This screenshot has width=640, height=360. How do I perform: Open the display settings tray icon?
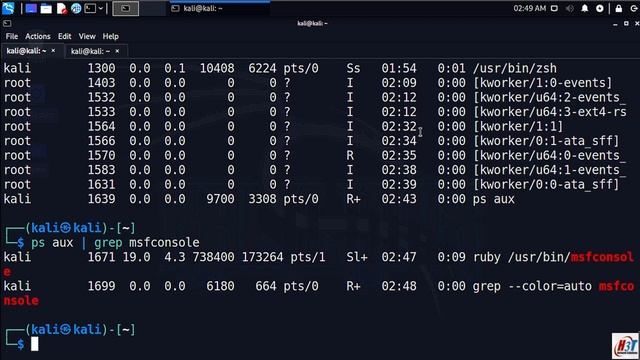tap(554, 9)
